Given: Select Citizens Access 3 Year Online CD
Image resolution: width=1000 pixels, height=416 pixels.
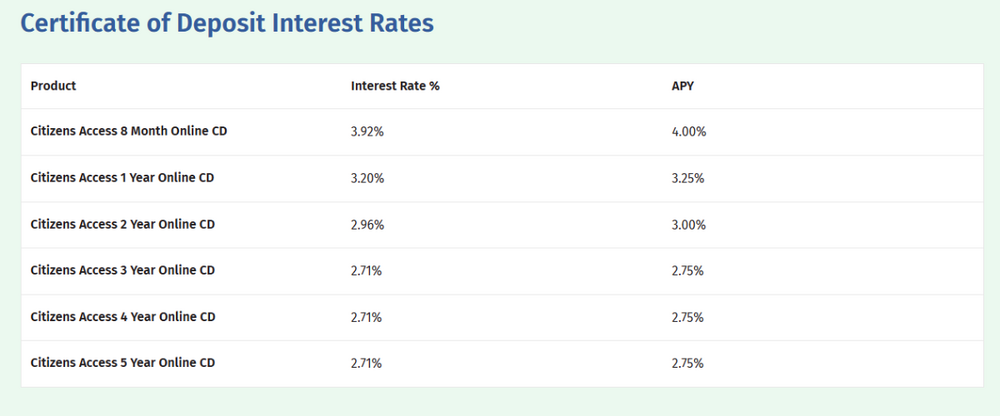Looking at the screenshot, I should (x=123, y=271).
